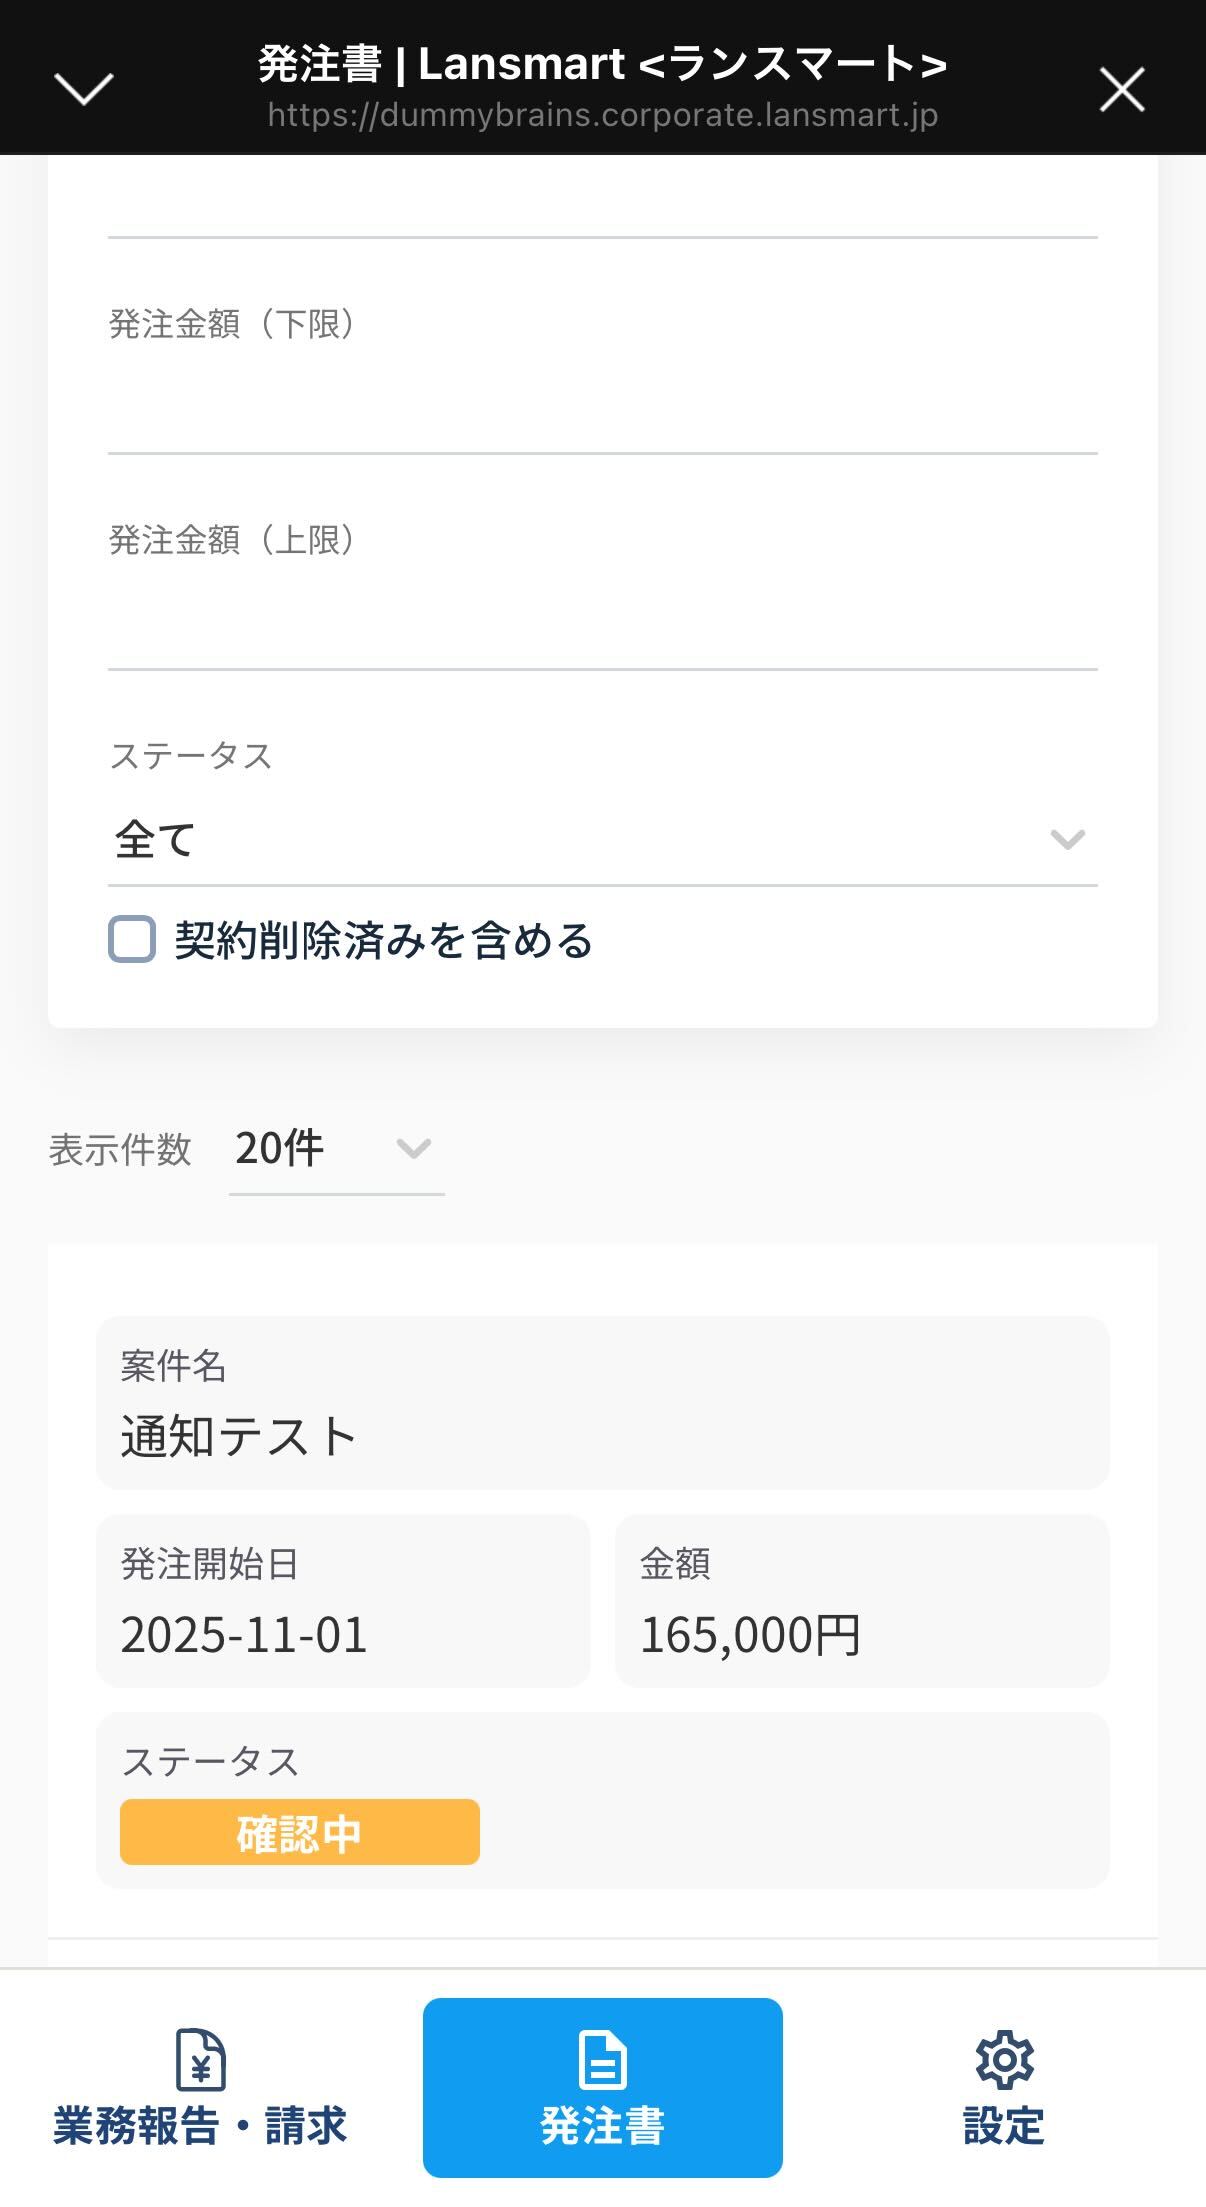The width and height of the screenshot is (1206, 2207).
Task: Open the ステータス dropdown showing 全て
Action: [580, 838]
